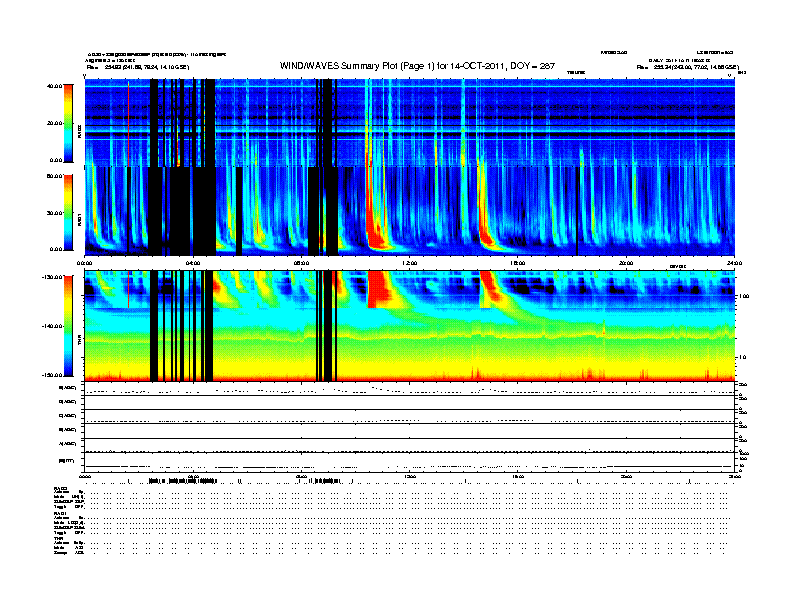Click the -150.00 label on TNR color bar
Viewport: 792px width, 612px height.
pos(52,375)
